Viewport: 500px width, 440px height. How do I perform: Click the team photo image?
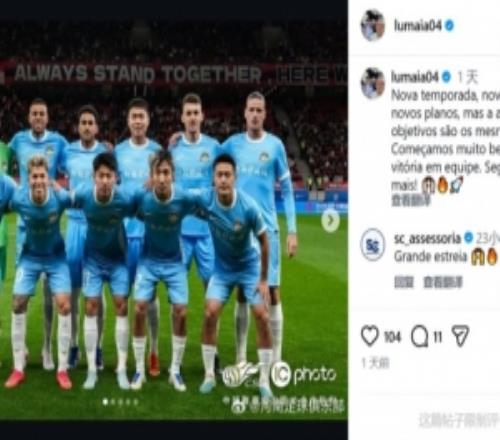pyautogui.click(x=173, y=220)
